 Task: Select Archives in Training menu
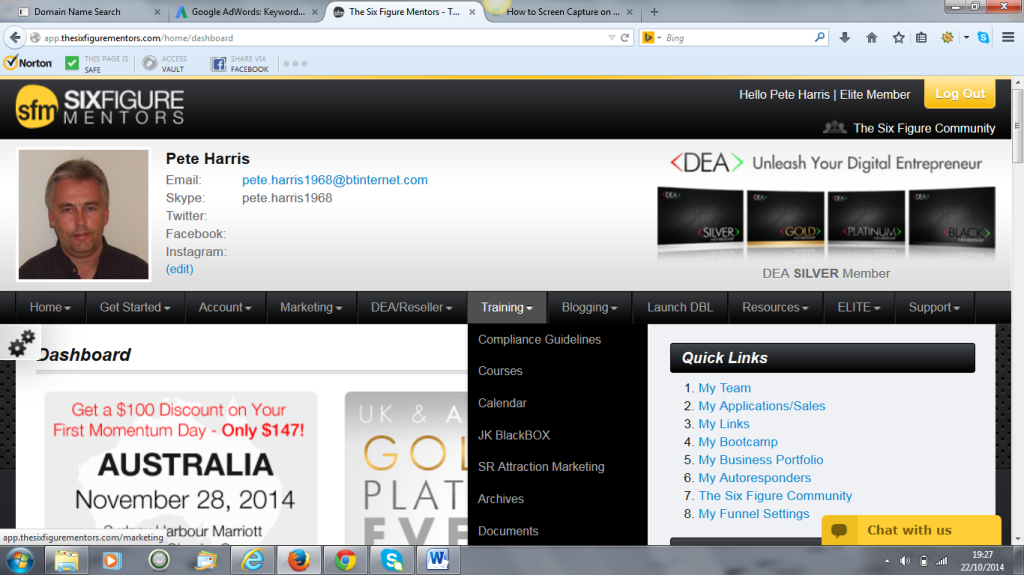[501, 499]
